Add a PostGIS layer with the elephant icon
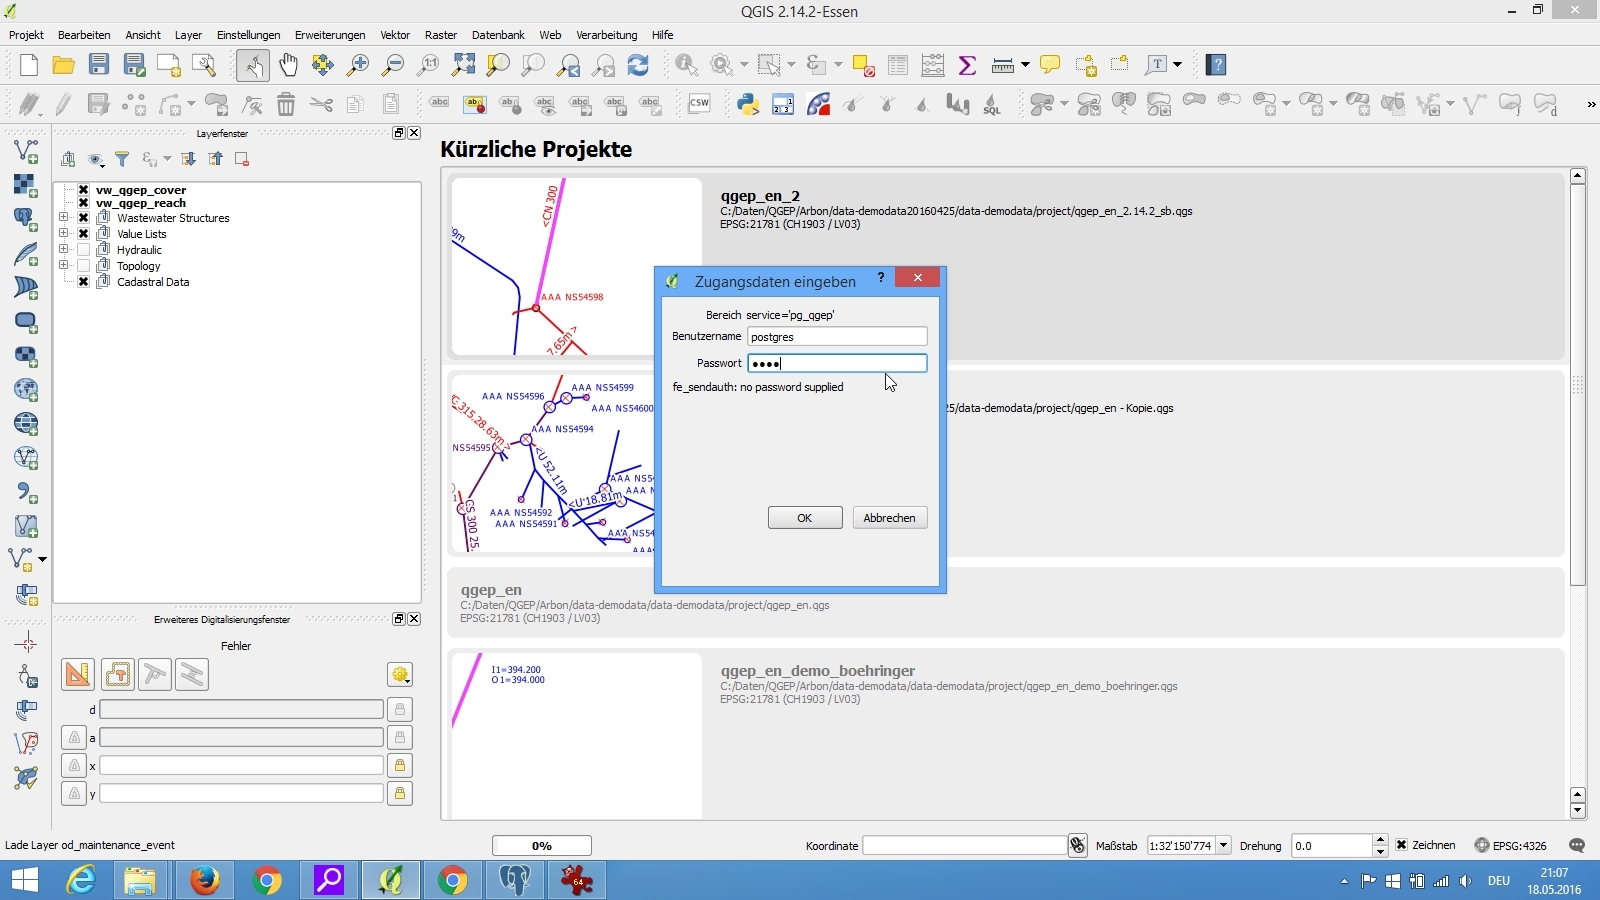Screen dimensions: 1600x900 26,219
